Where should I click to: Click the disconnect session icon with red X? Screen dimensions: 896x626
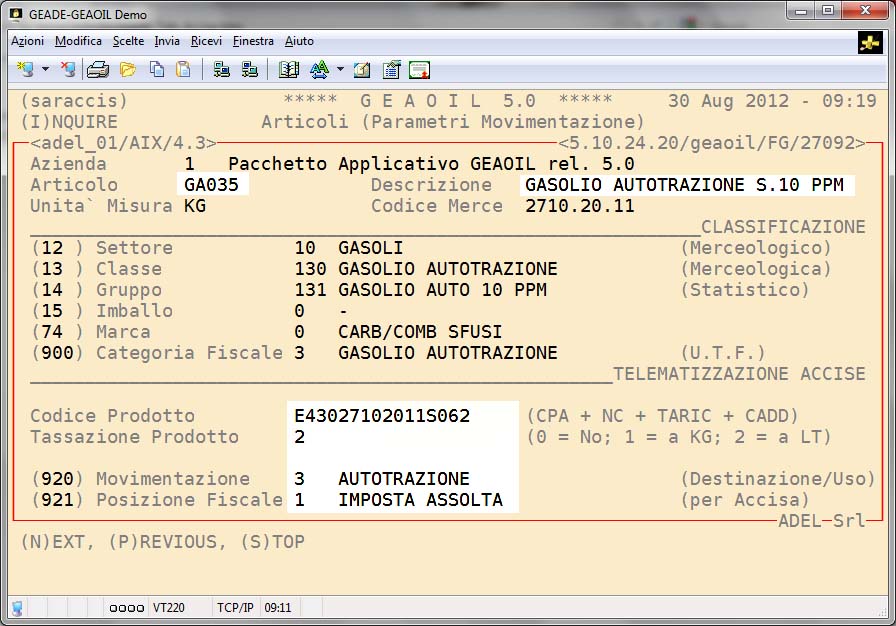point(67,70)
